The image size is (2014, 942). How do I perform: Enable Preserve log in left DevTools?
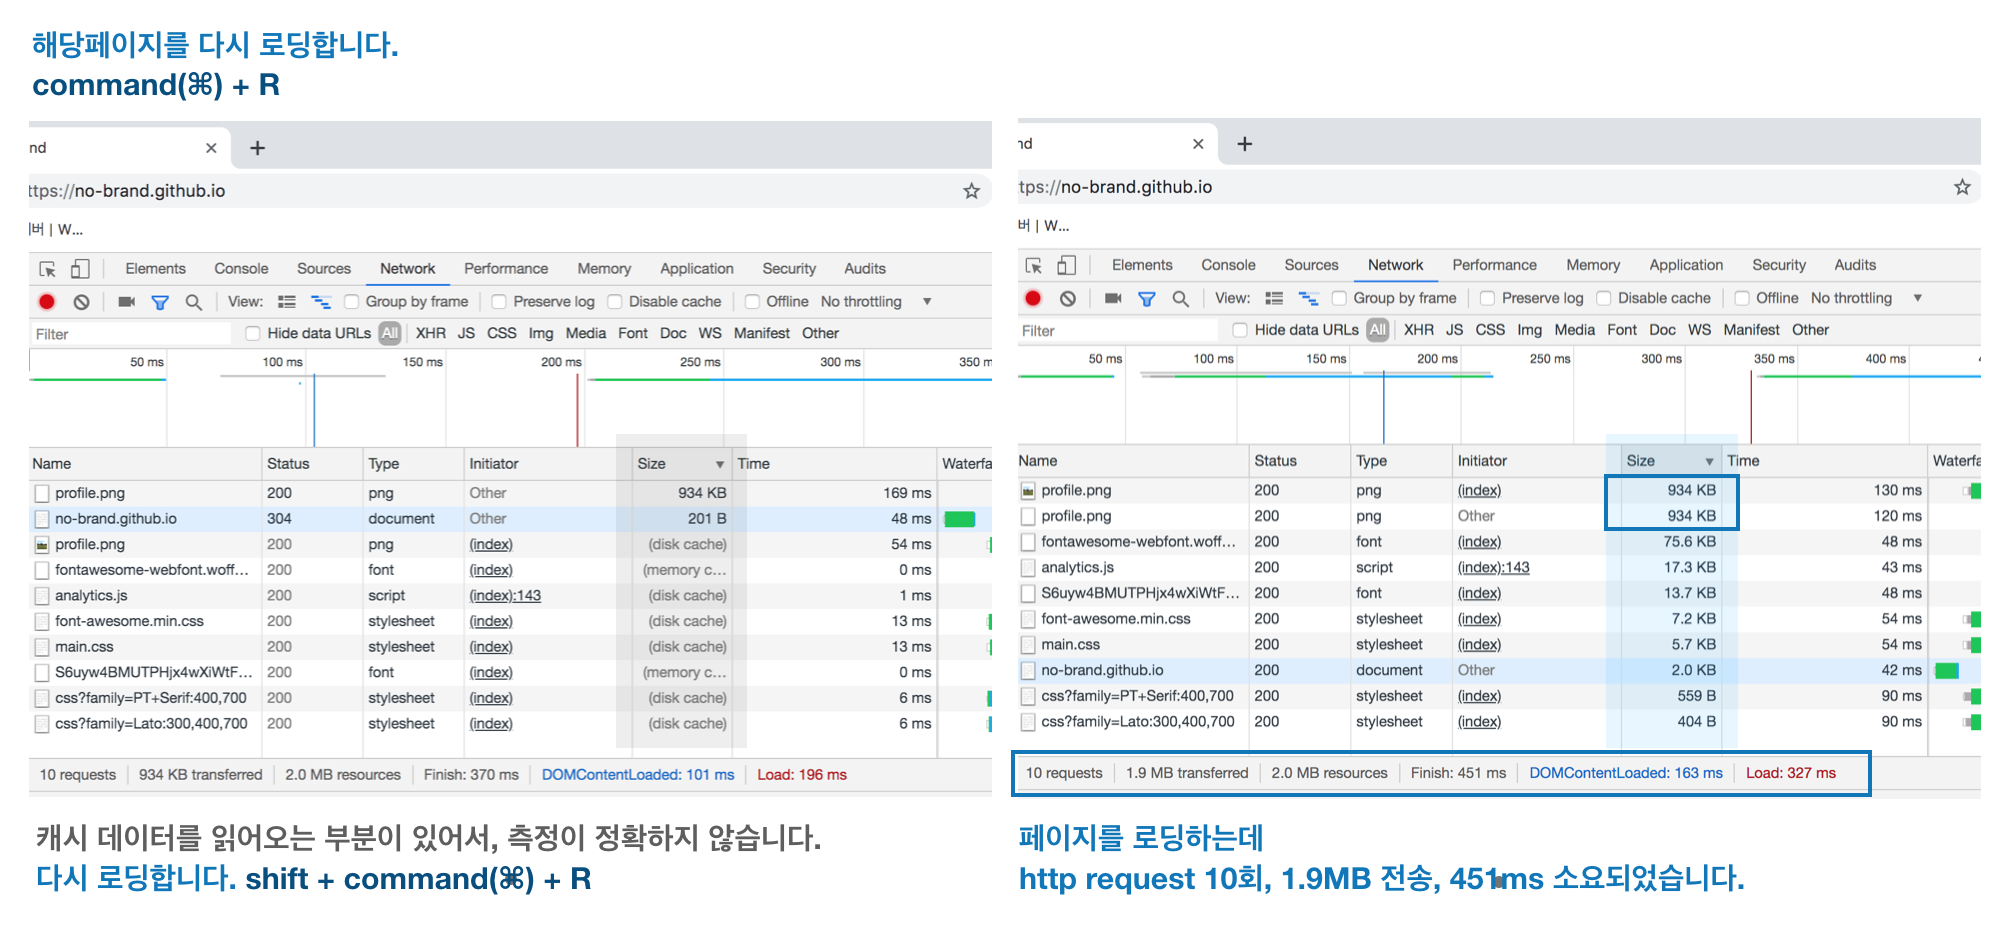[499, 302]
